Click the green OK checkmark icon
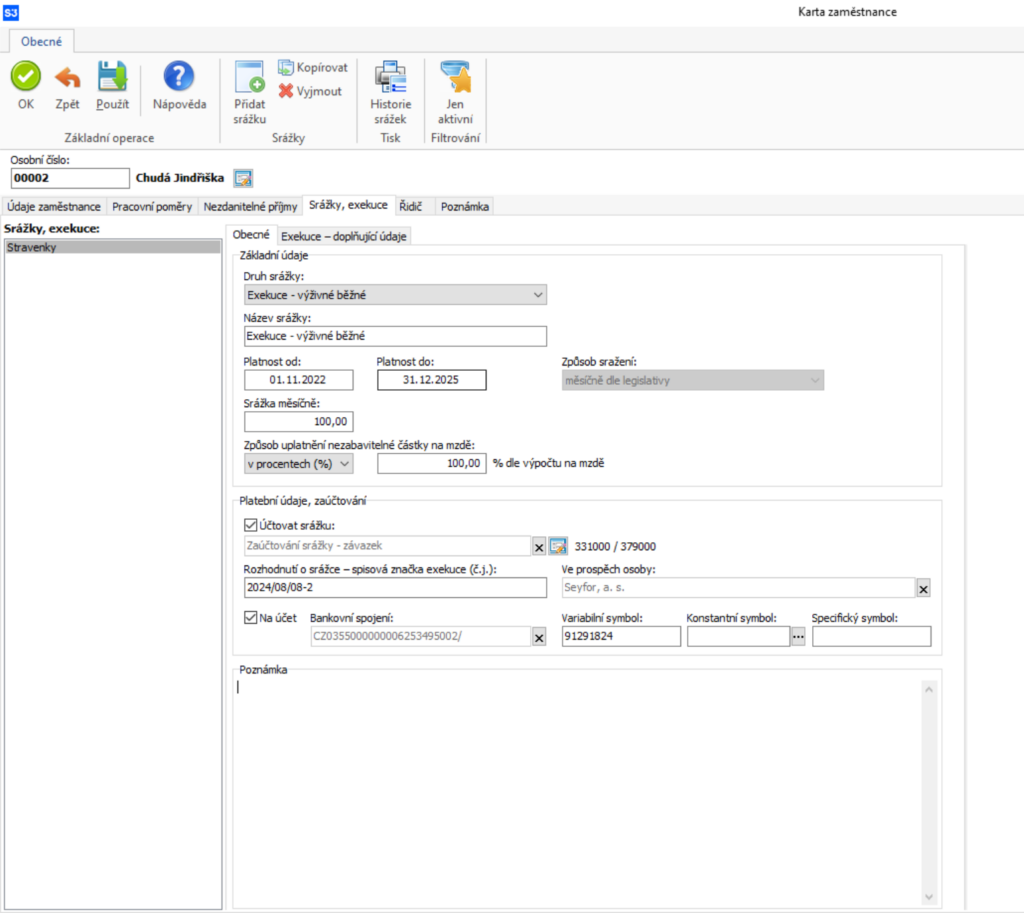The height and width of the screenshot is (913, 1024). pyautogui.click(x=26, y=77)
